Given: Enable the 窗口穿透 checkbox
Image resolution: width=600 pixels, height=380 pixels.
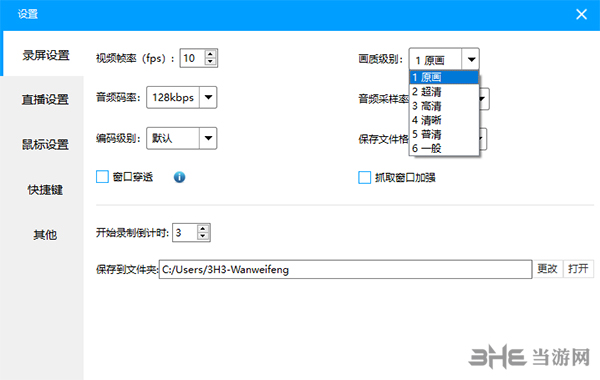Looking at the screenshot, I should click(102, 177).
